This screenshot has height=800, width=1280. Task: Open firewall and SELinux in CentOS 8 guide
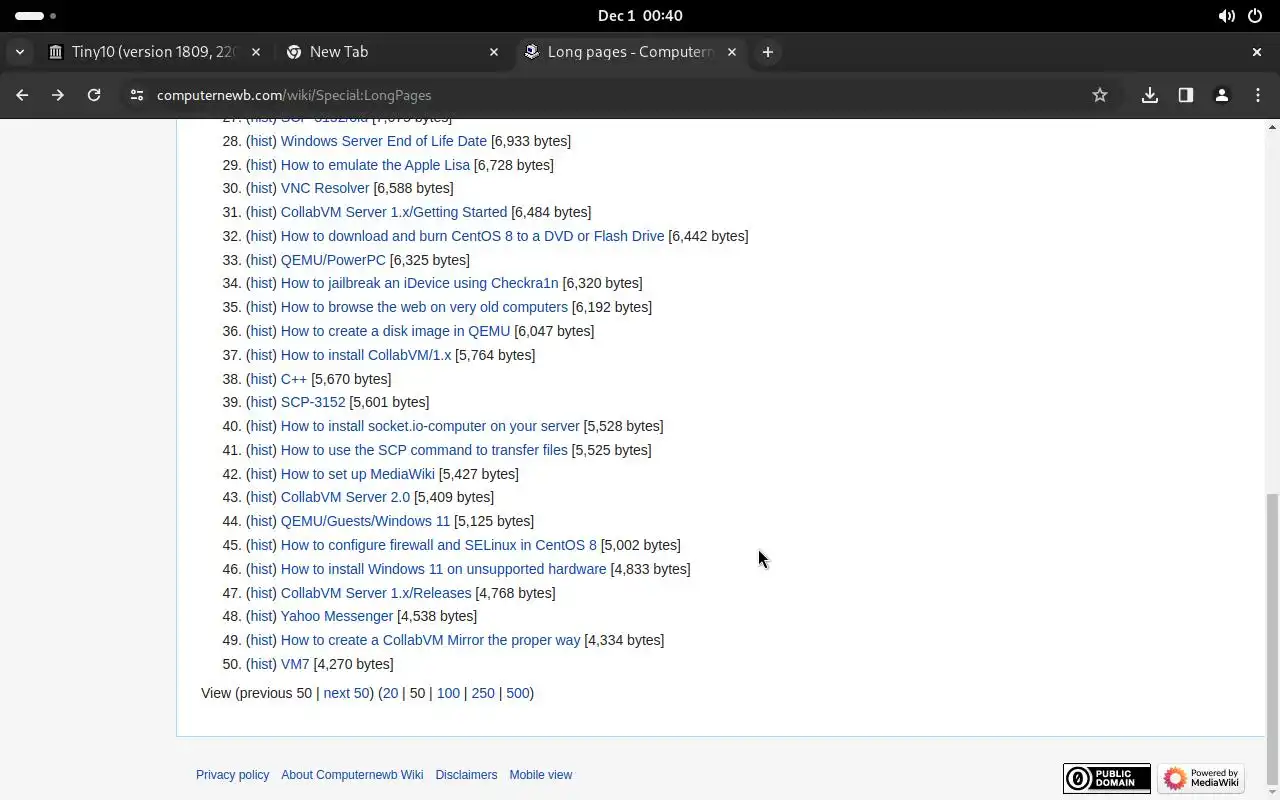point(439,545)
